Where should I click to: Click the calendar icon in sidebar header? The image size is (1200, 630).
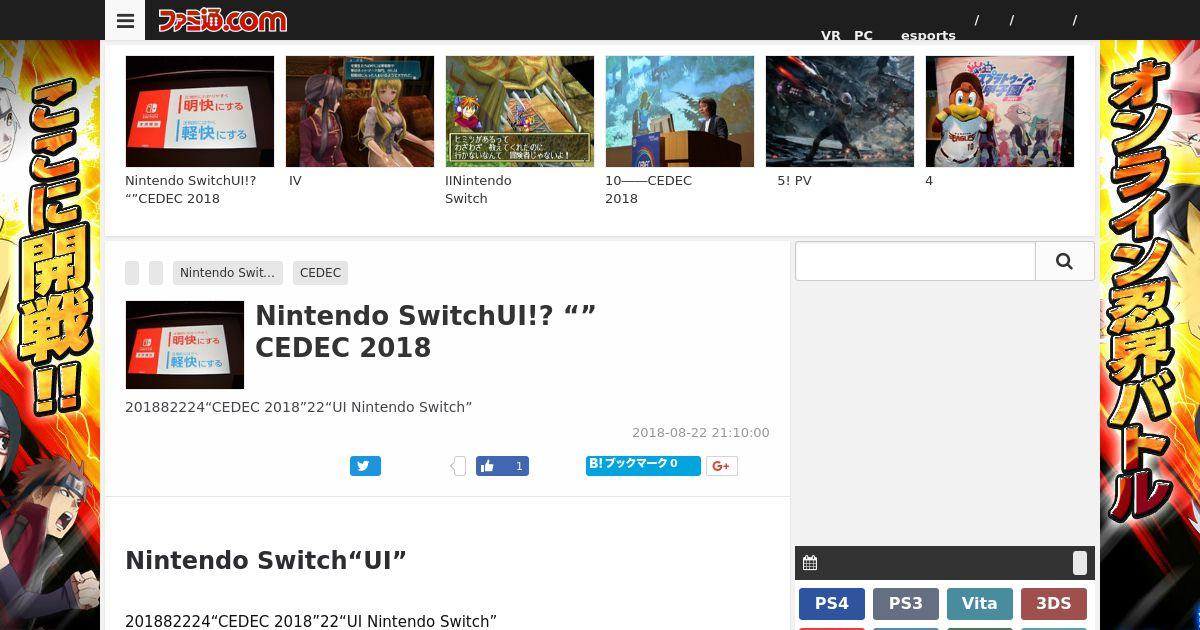810,563
